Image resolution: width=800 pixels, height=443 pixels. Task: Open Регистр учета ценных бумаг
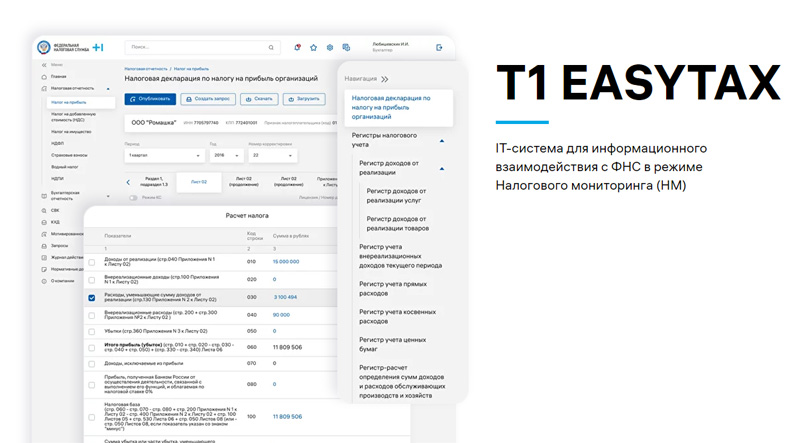coord(392,344)
